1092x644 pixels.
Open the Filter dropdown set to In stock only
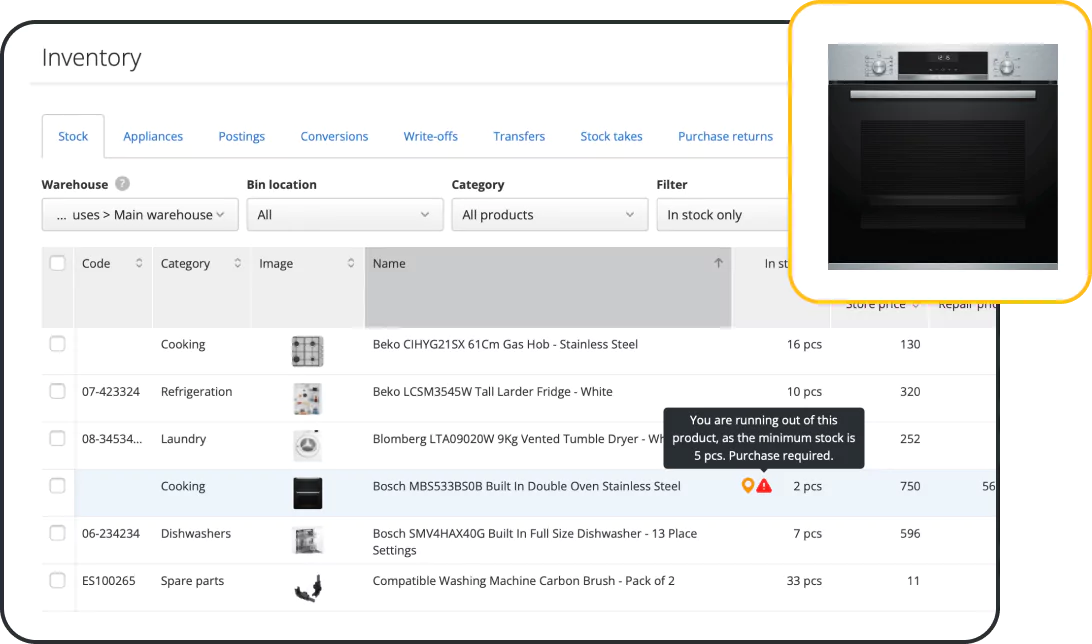[x=722, y=214]
